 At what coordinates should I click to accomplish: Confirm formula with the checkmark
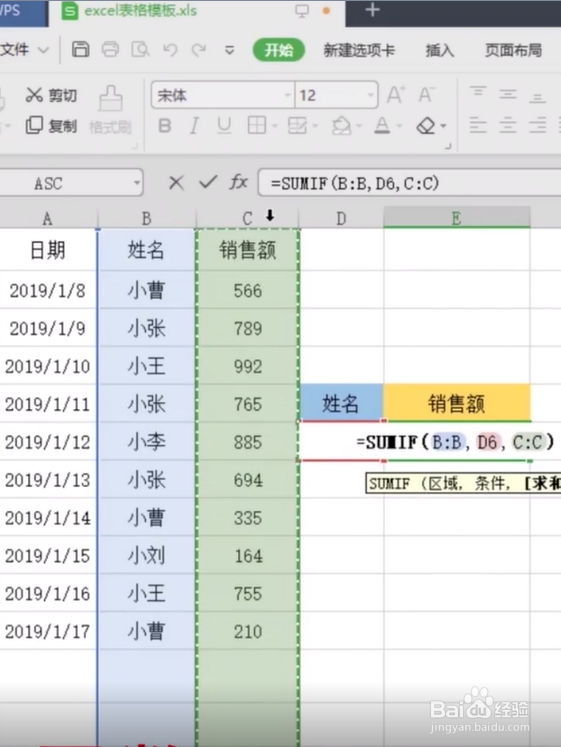[x=208, y=182]
